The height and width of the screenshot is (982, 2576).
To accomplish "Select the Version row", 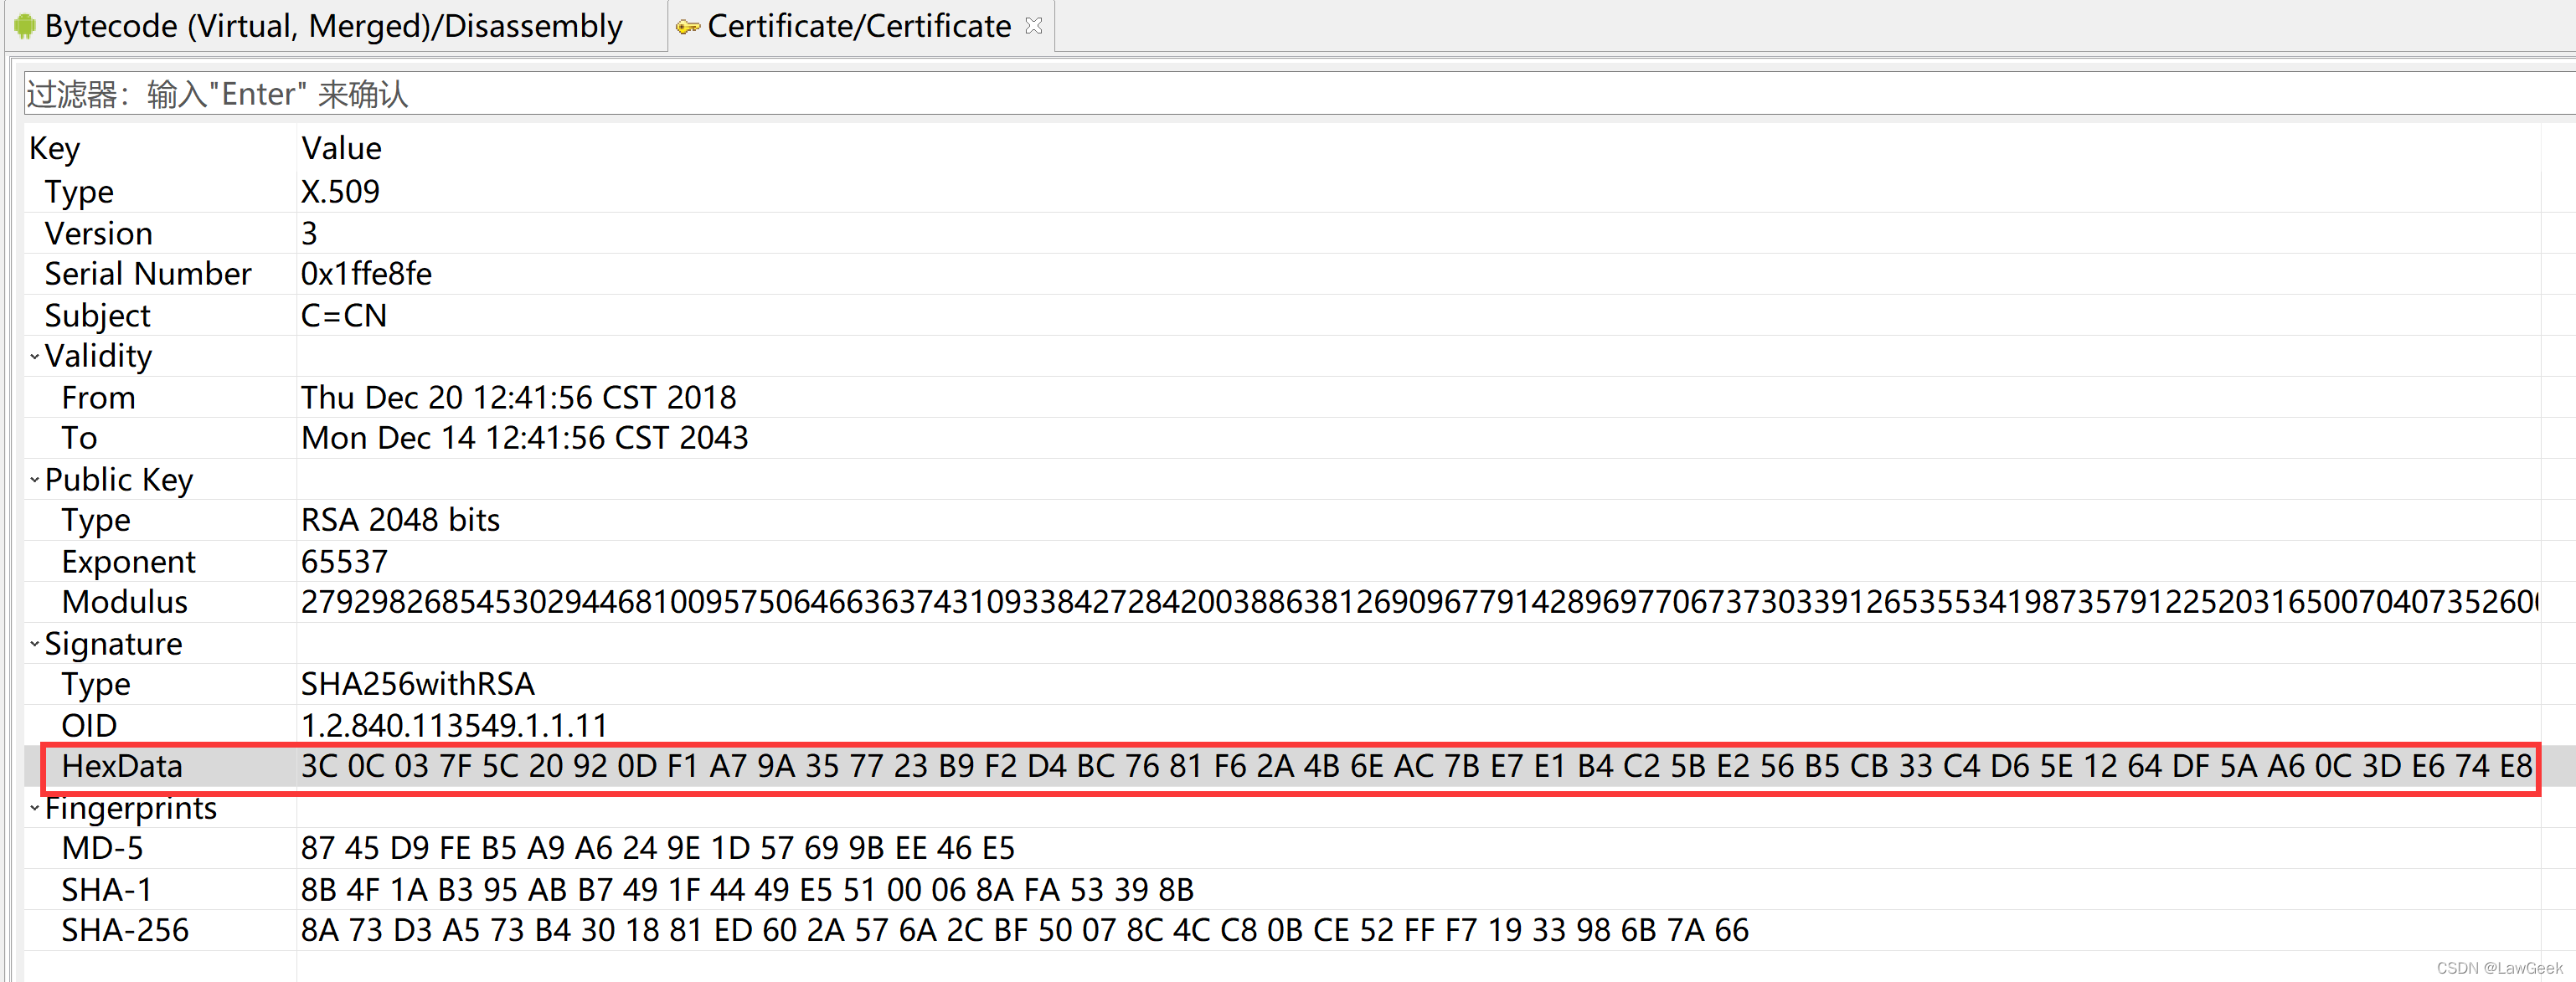I will click(1282, 233).
